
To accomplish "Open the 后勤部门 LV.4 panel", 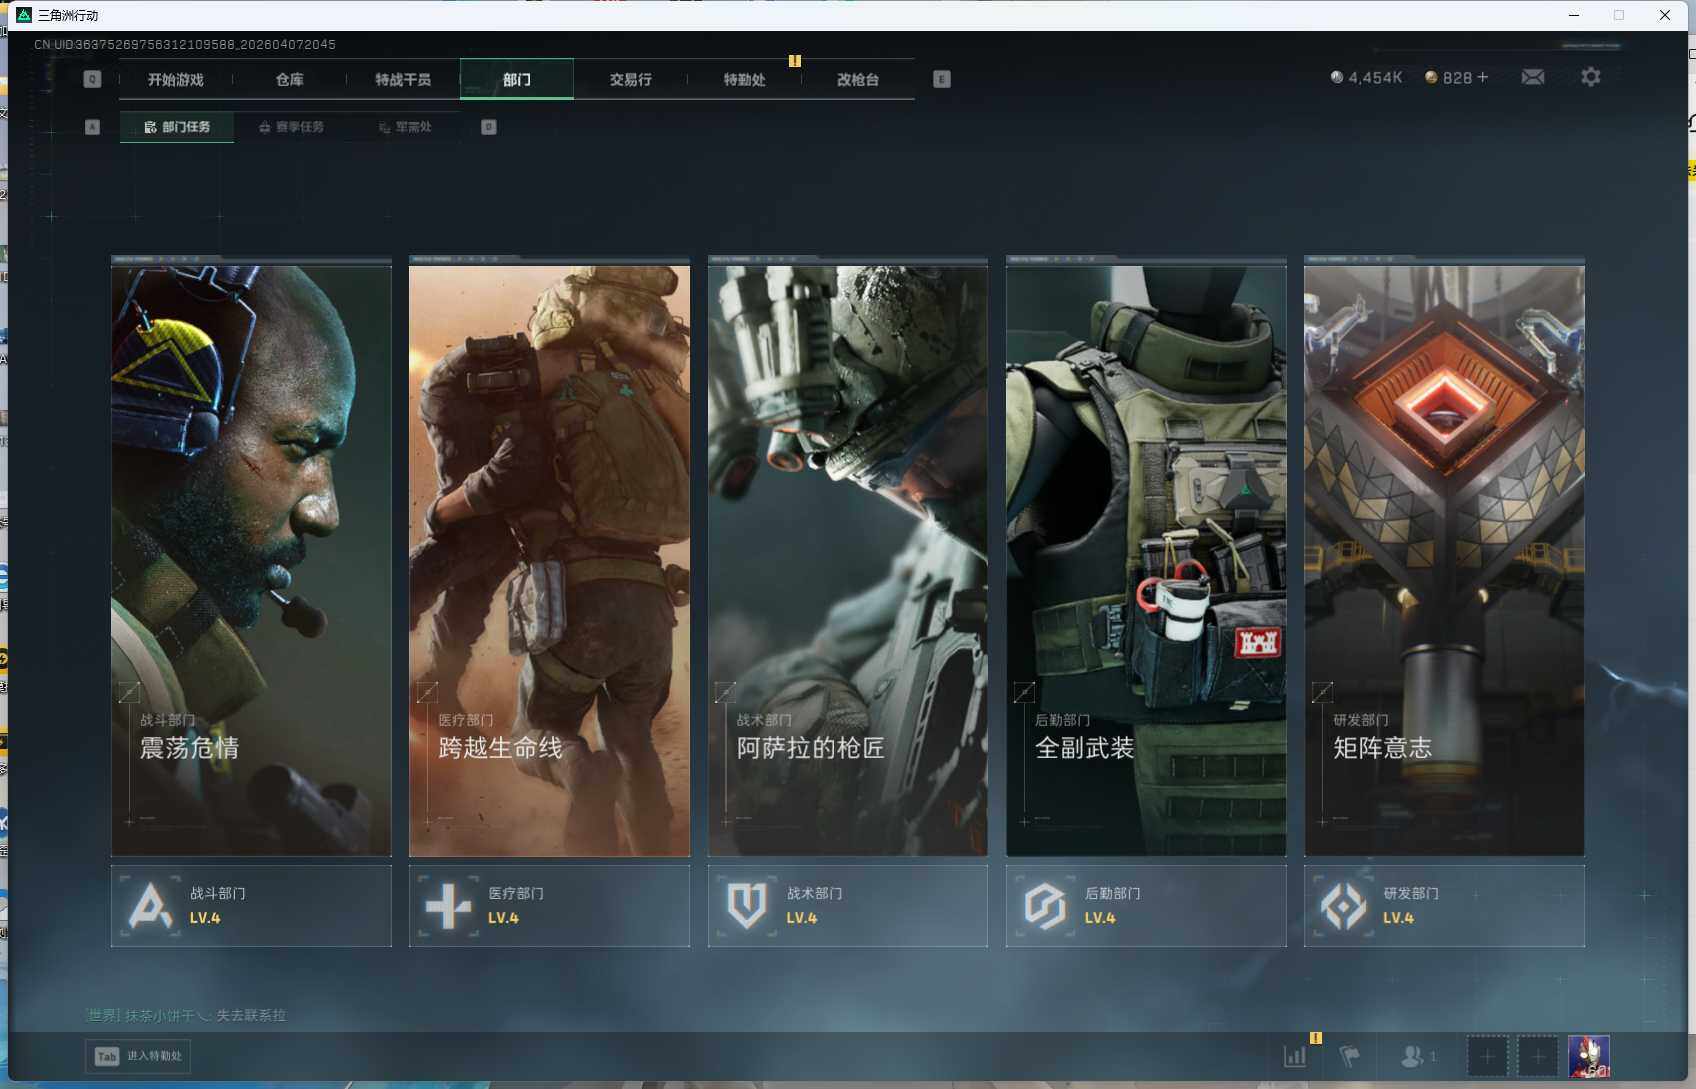I will [x=1146, y=906].
